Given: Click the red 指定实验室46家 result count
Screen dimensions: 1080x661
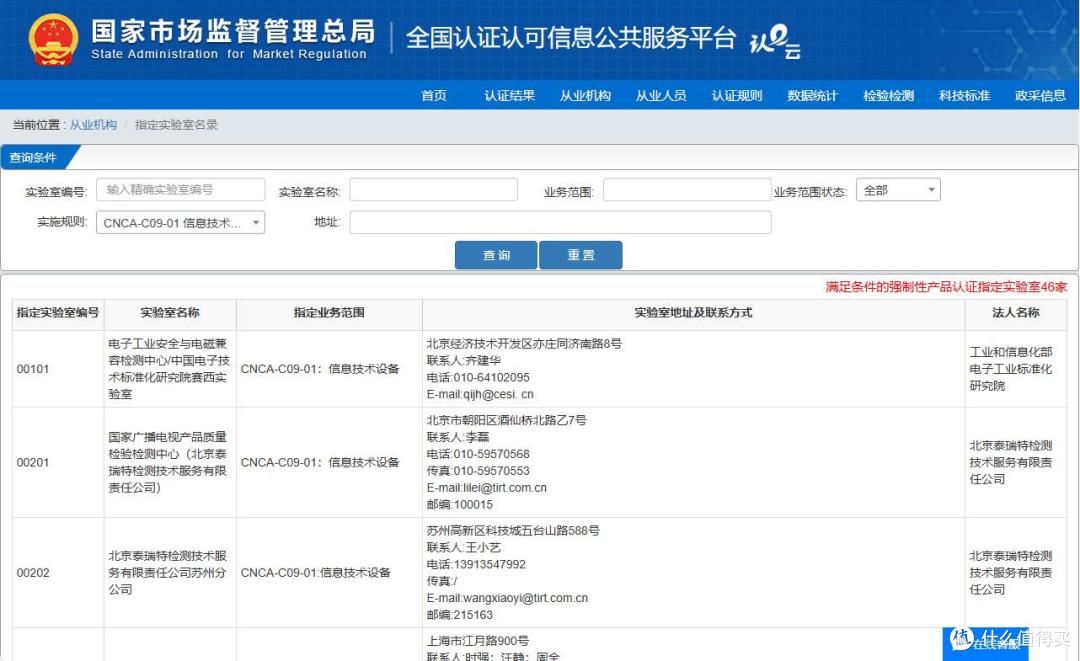Looking at the screenshot, I should pos(946,286).
